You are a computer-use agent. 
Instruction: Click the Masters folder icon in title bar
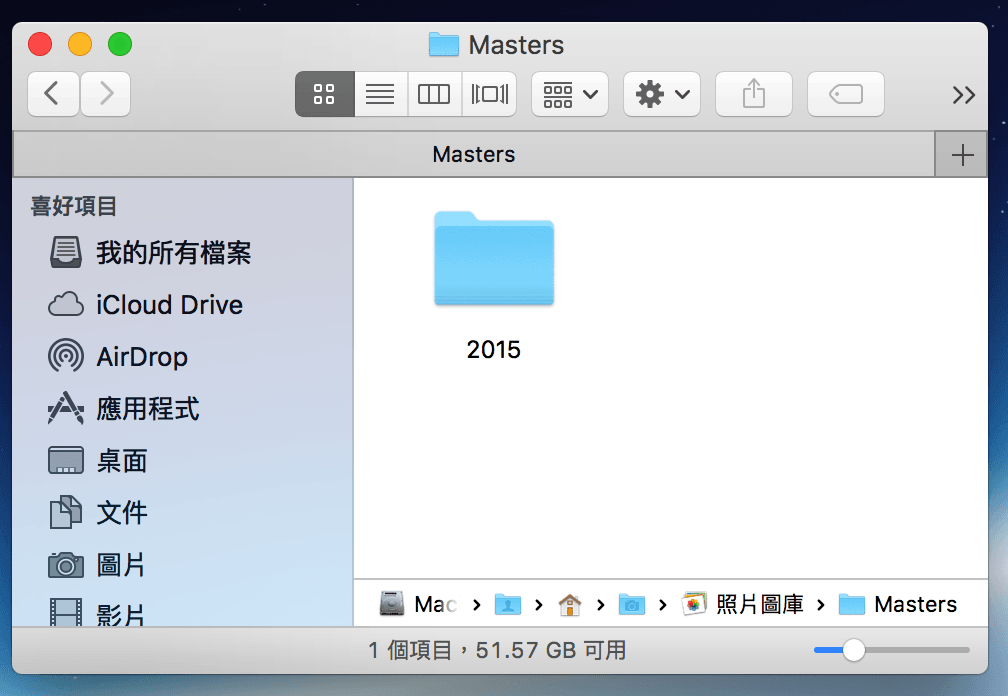(x=444, y=44)
